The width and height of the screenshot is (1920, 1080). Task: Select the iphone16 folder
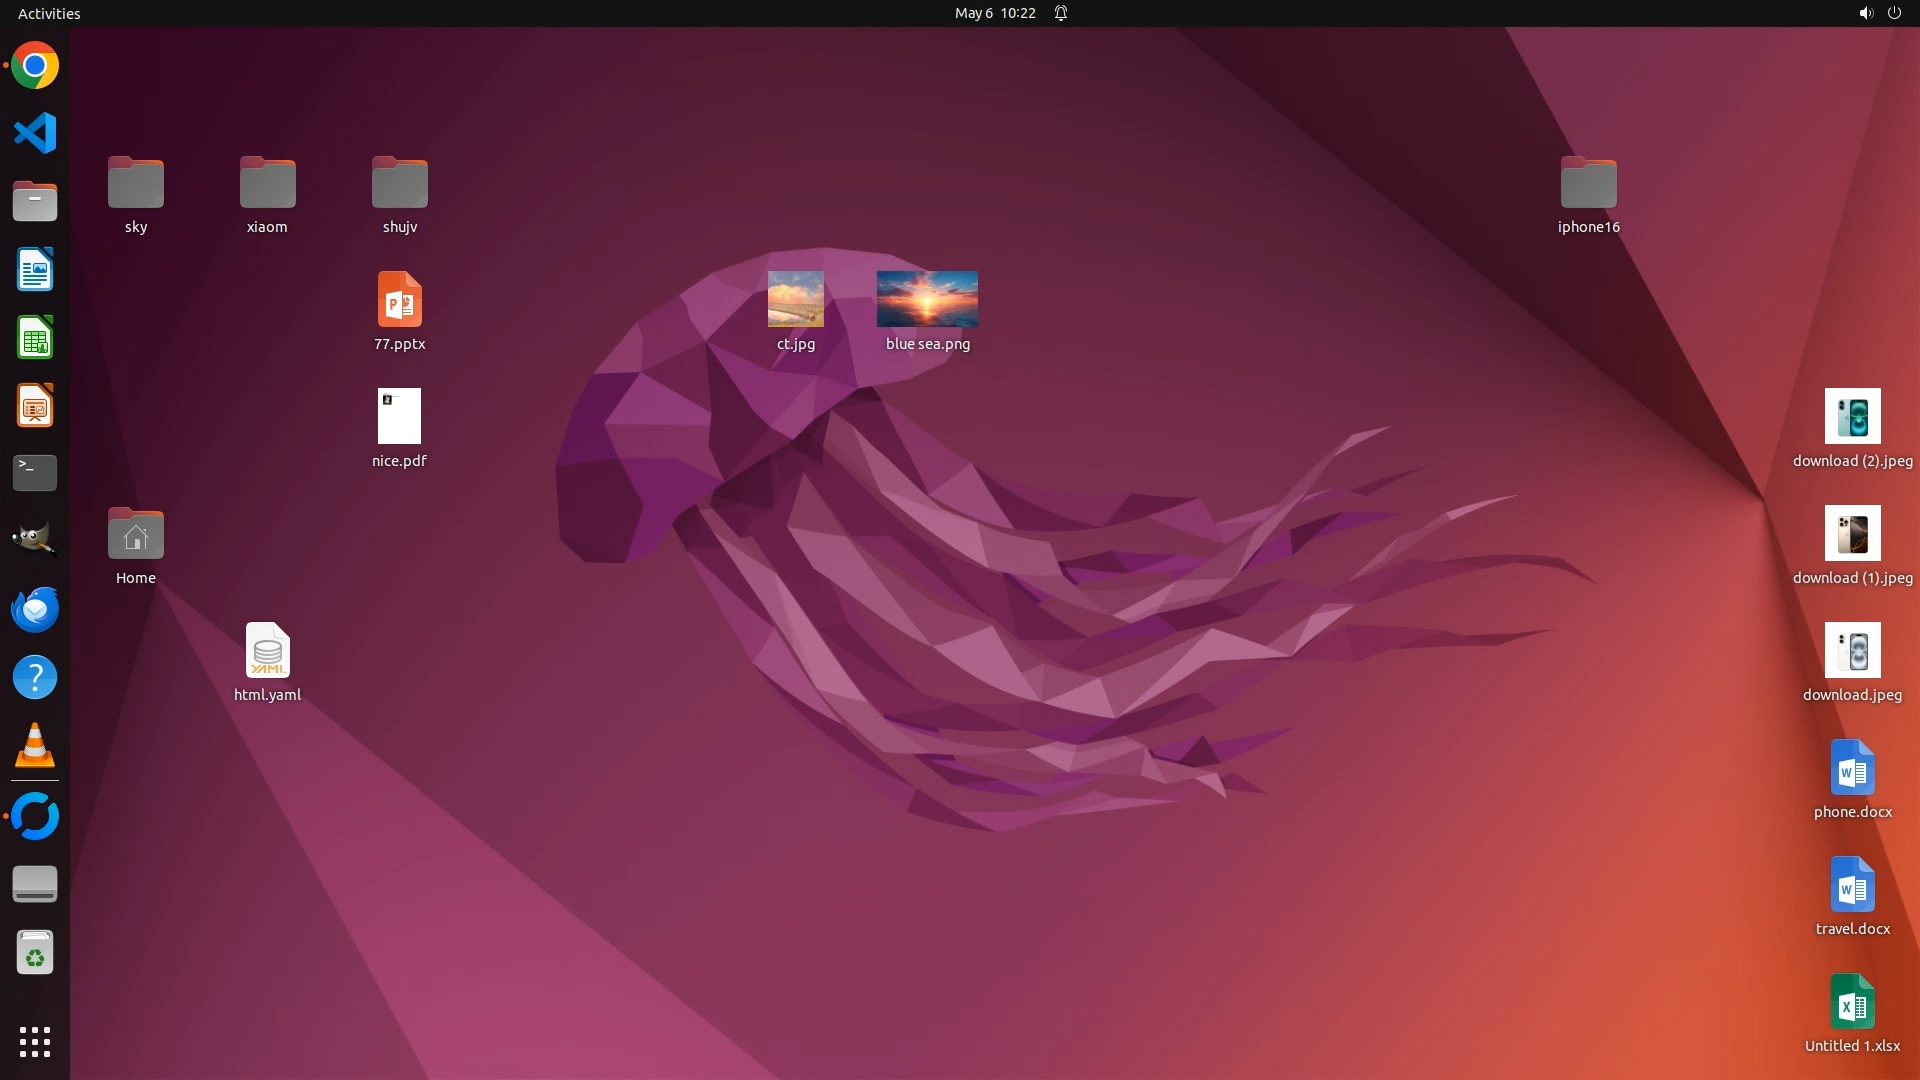1588,184
